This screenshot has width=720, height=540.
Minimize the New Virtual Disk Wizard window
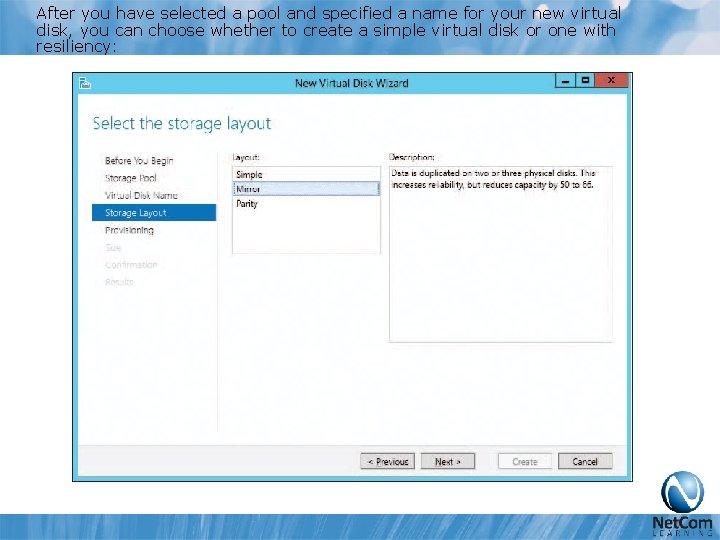565,81
